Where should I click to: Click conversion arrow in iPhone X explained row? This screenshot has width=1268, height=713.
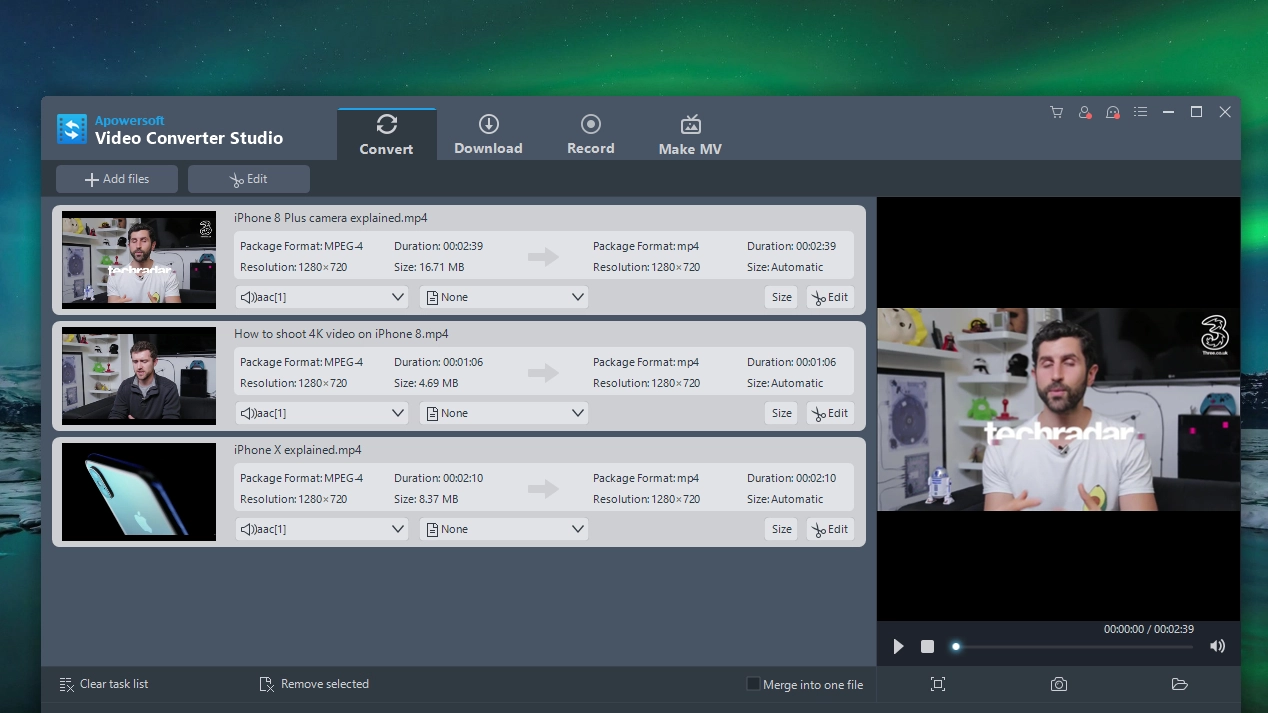click(543, 489)
